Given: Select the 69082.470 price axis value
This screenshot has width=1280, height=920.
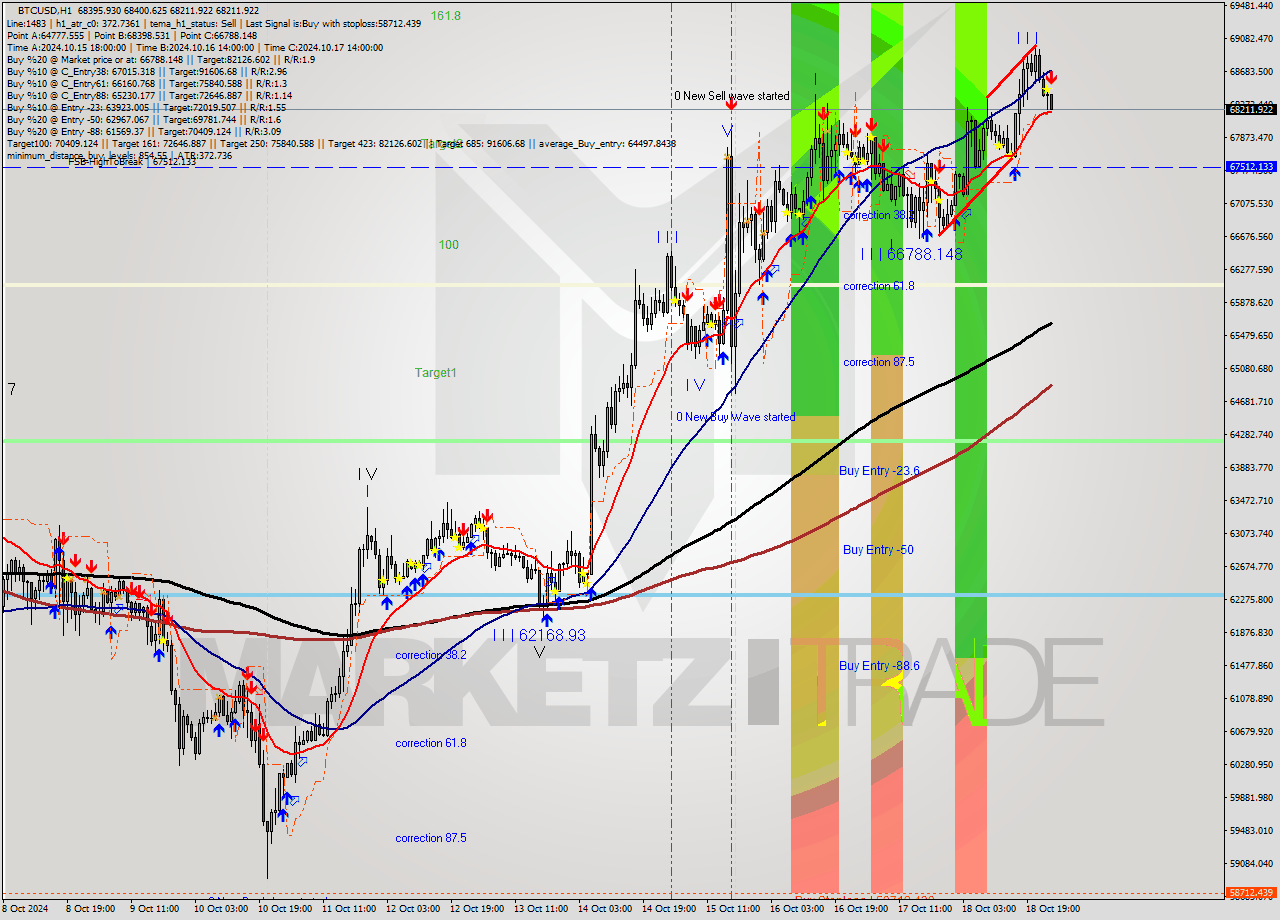Looking at the screenshot, I should (x=1251, y=39).
